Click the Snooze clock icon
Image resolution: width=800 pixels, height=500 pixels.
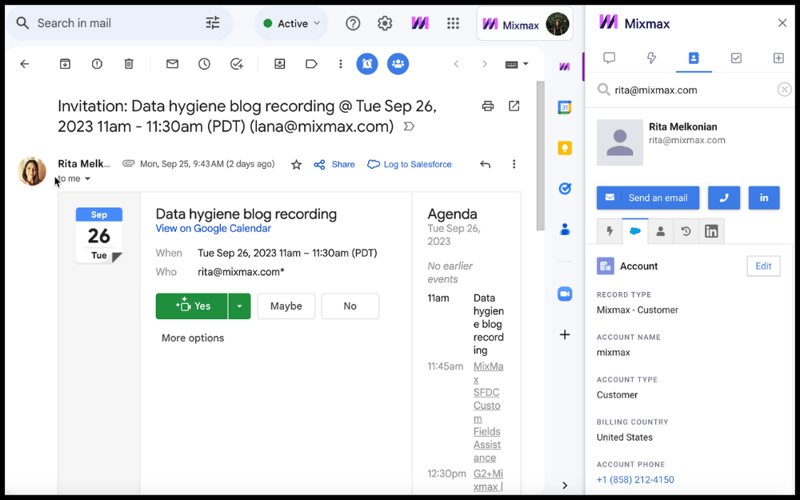[x=204, y=64]
